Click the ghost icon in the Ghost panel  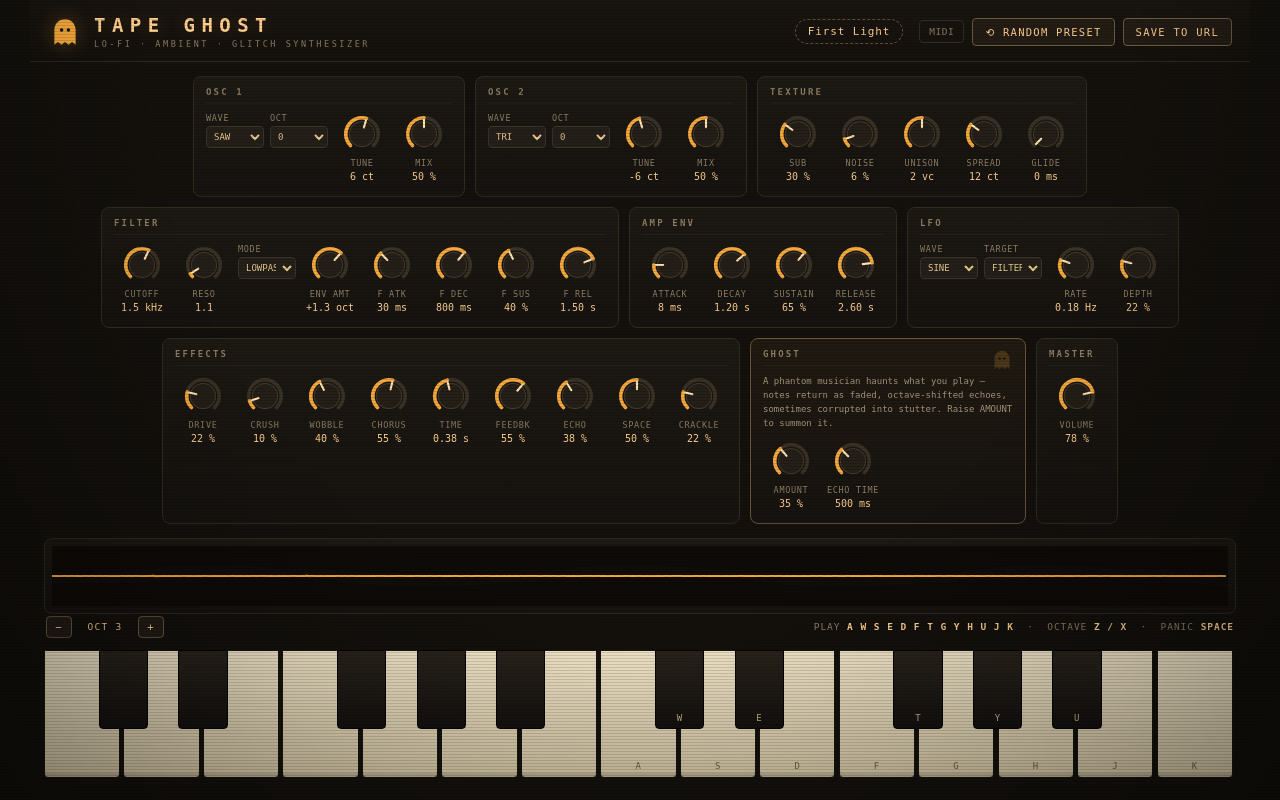1002,360
